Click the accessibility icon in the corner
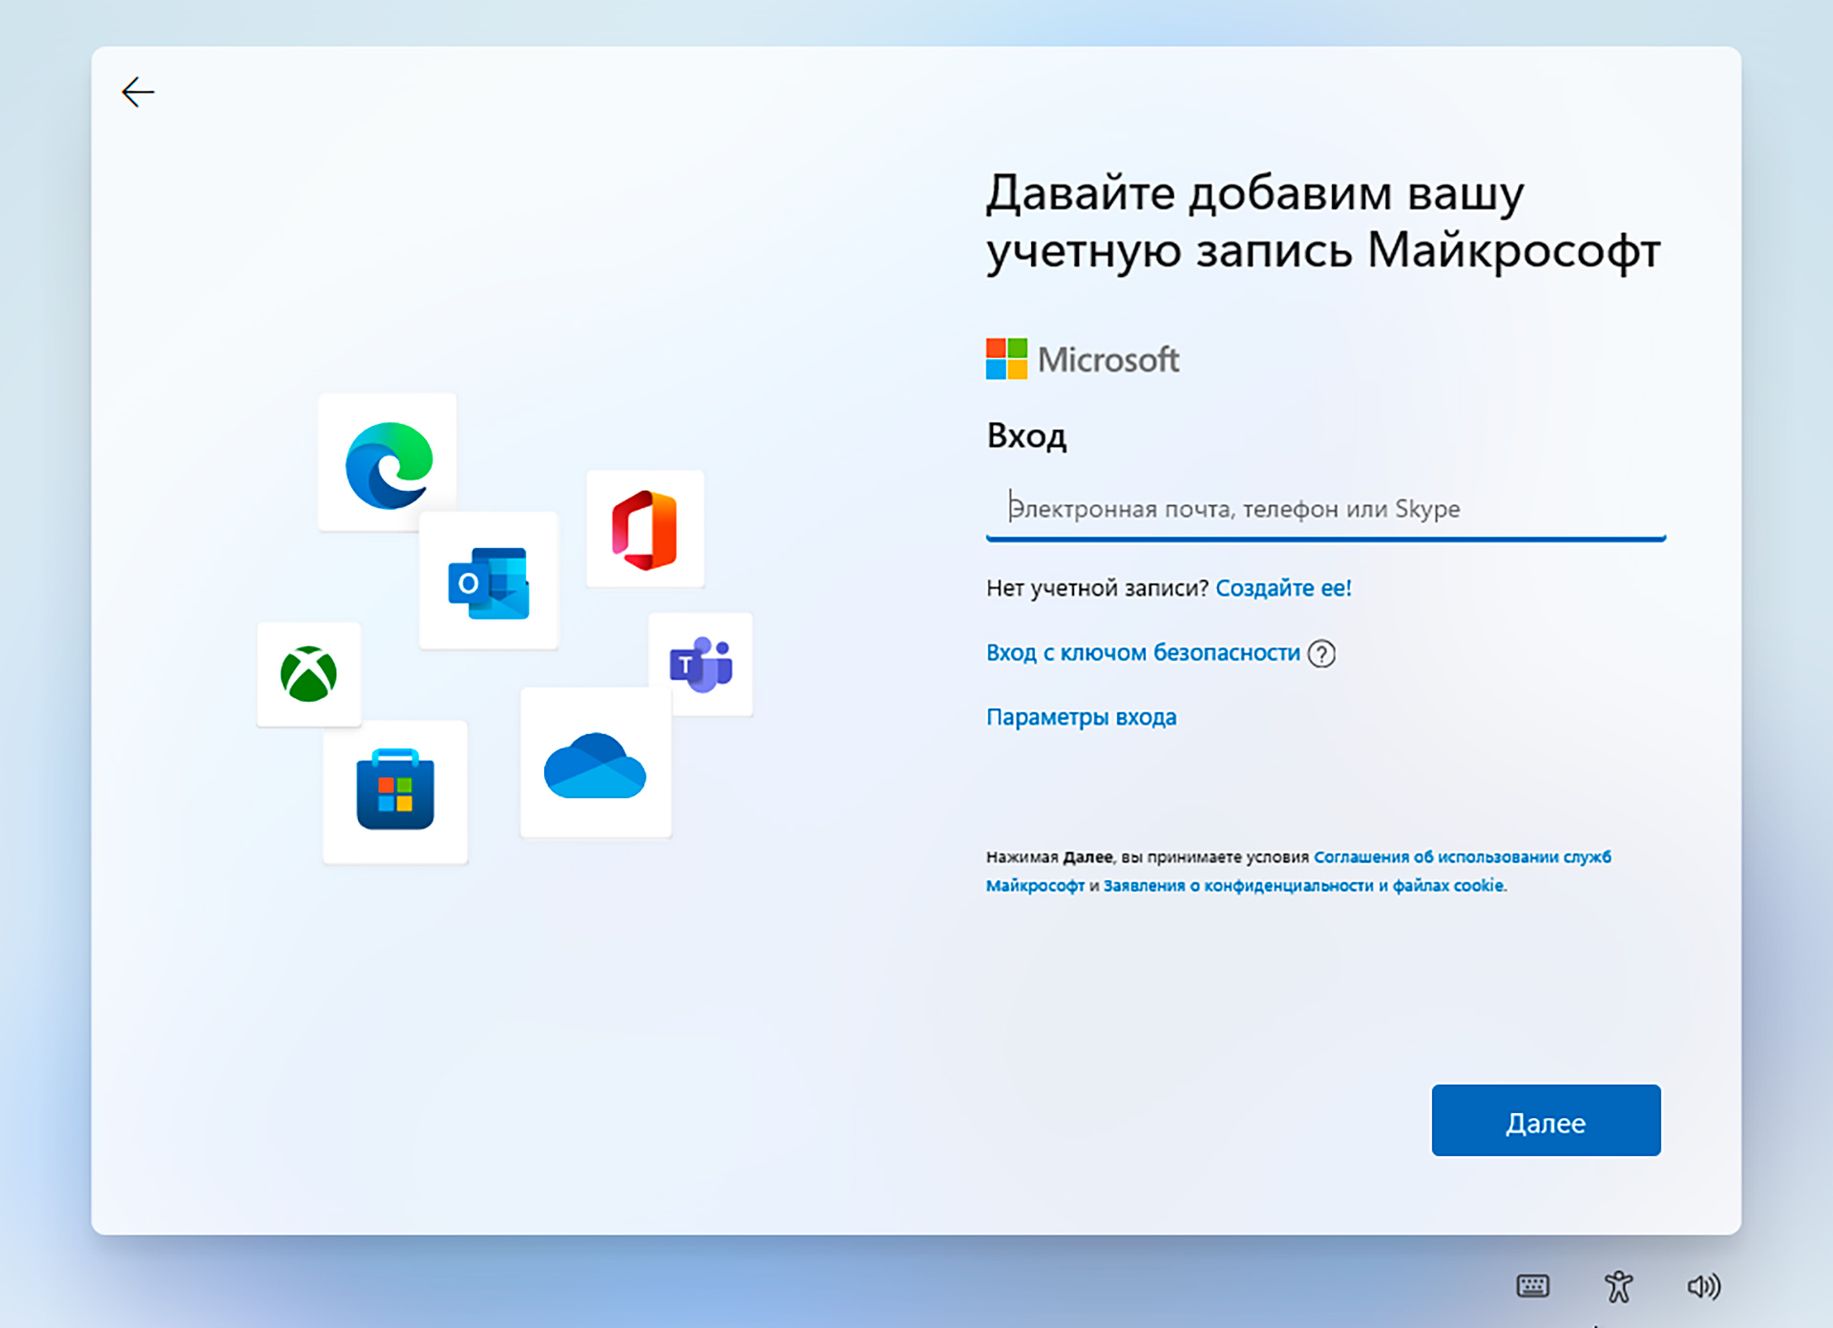This screenshot has height=1328, width=1833. pos(1620,1285)
